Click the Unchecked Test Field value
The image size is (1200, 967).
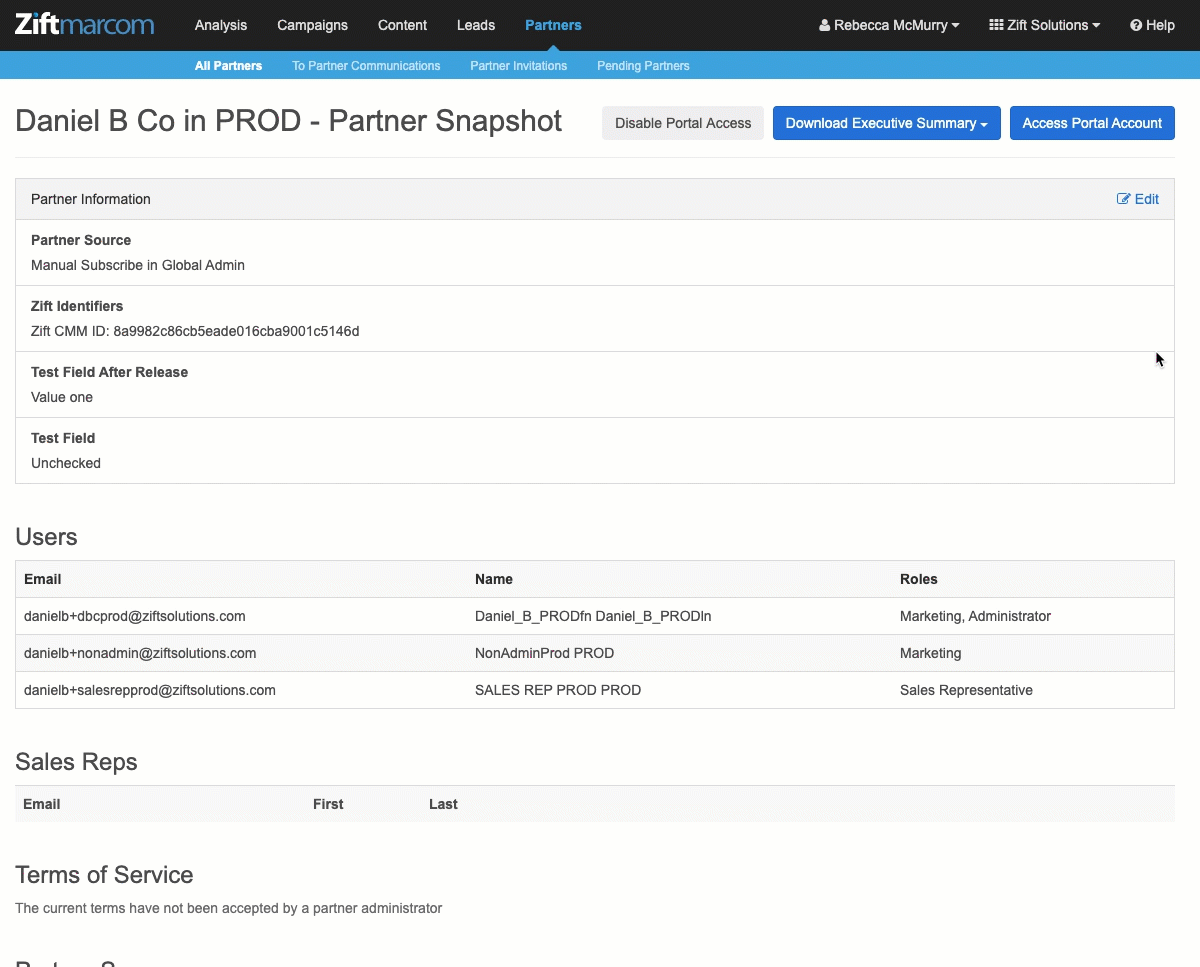click(66, 463)
